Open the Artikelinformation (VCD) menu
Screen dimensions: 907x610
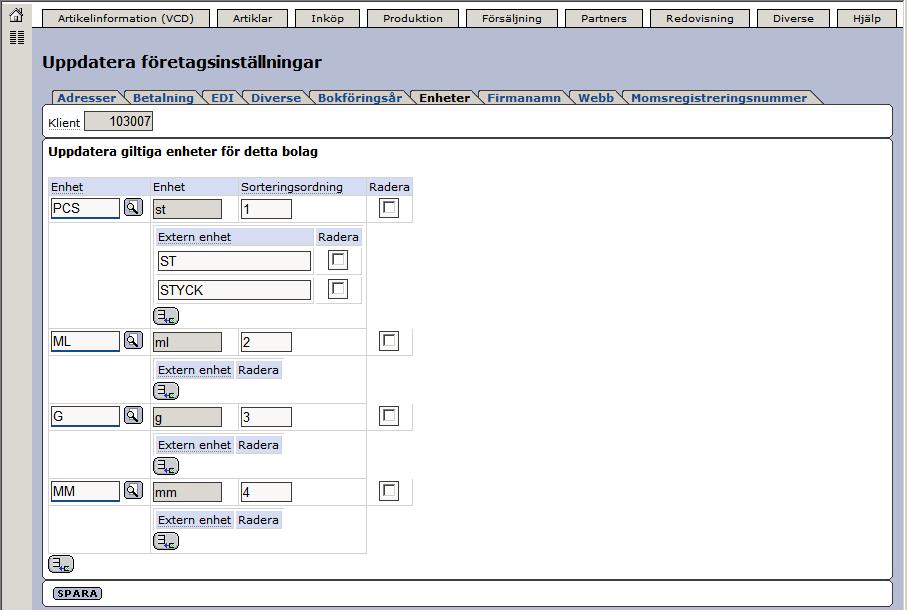(126, 19)
